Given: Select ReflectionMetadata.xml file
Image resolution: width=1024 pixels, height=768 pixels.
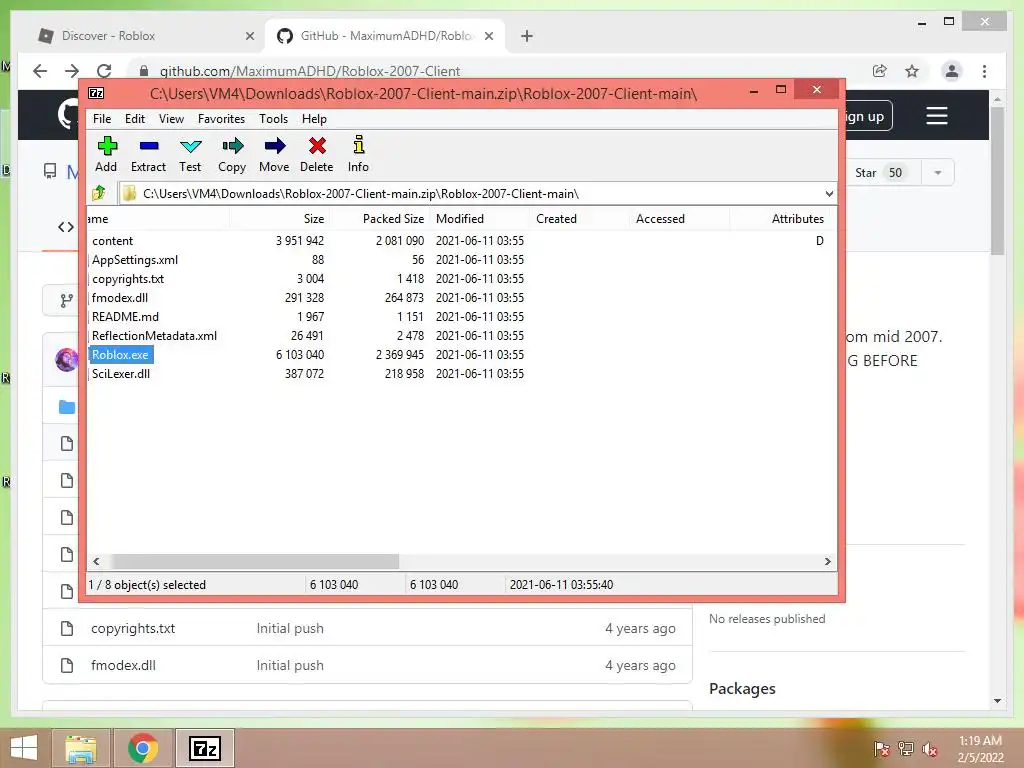Looking at the screenshot, I should tap(154, 336).
